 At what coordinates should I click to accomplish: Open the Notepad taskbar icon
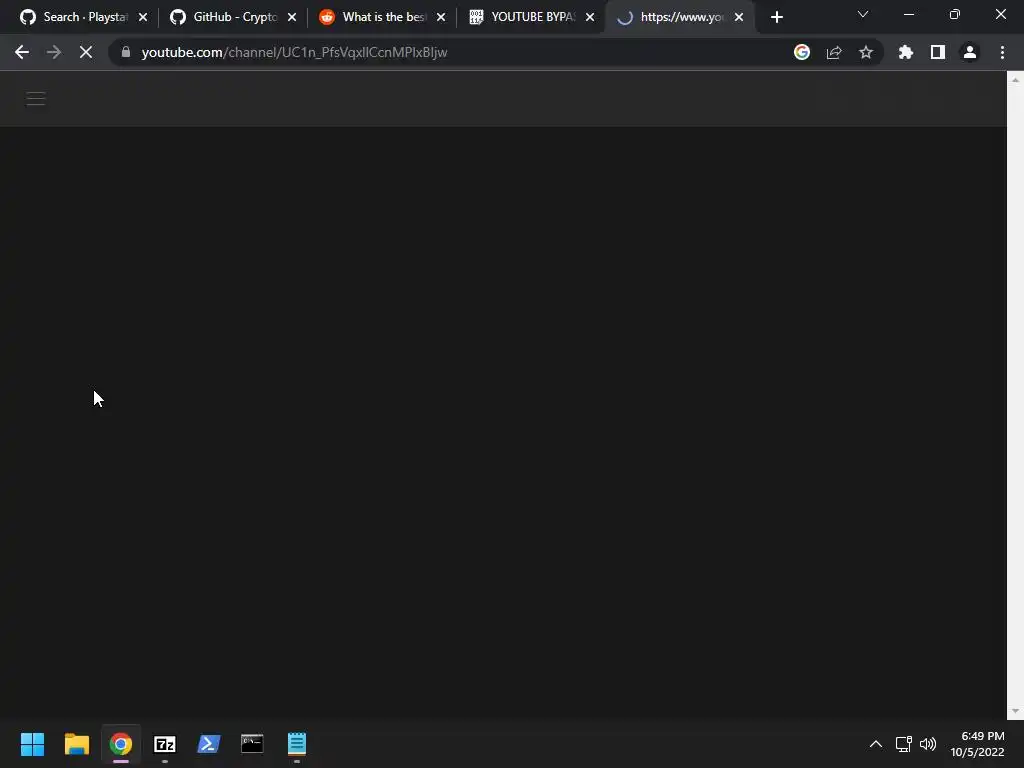296,744
